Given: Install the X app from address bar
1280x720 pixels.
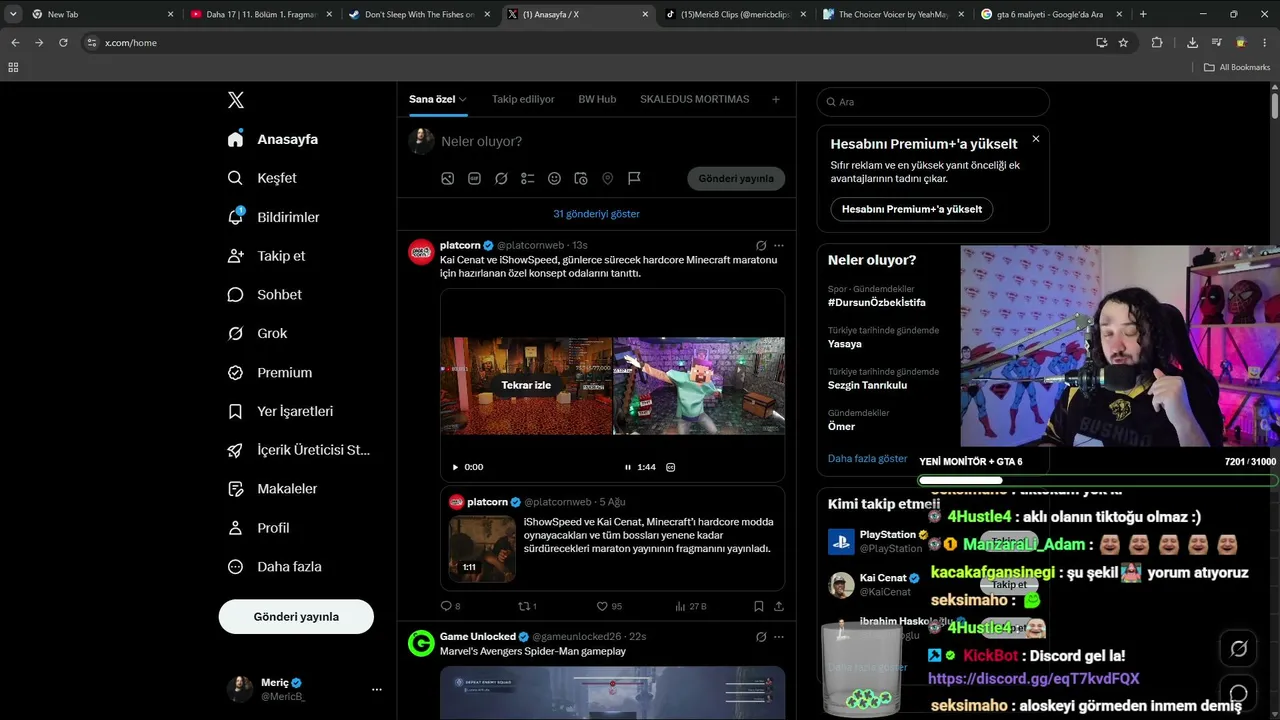Looking at the screenshot, I should point(1101,43).
